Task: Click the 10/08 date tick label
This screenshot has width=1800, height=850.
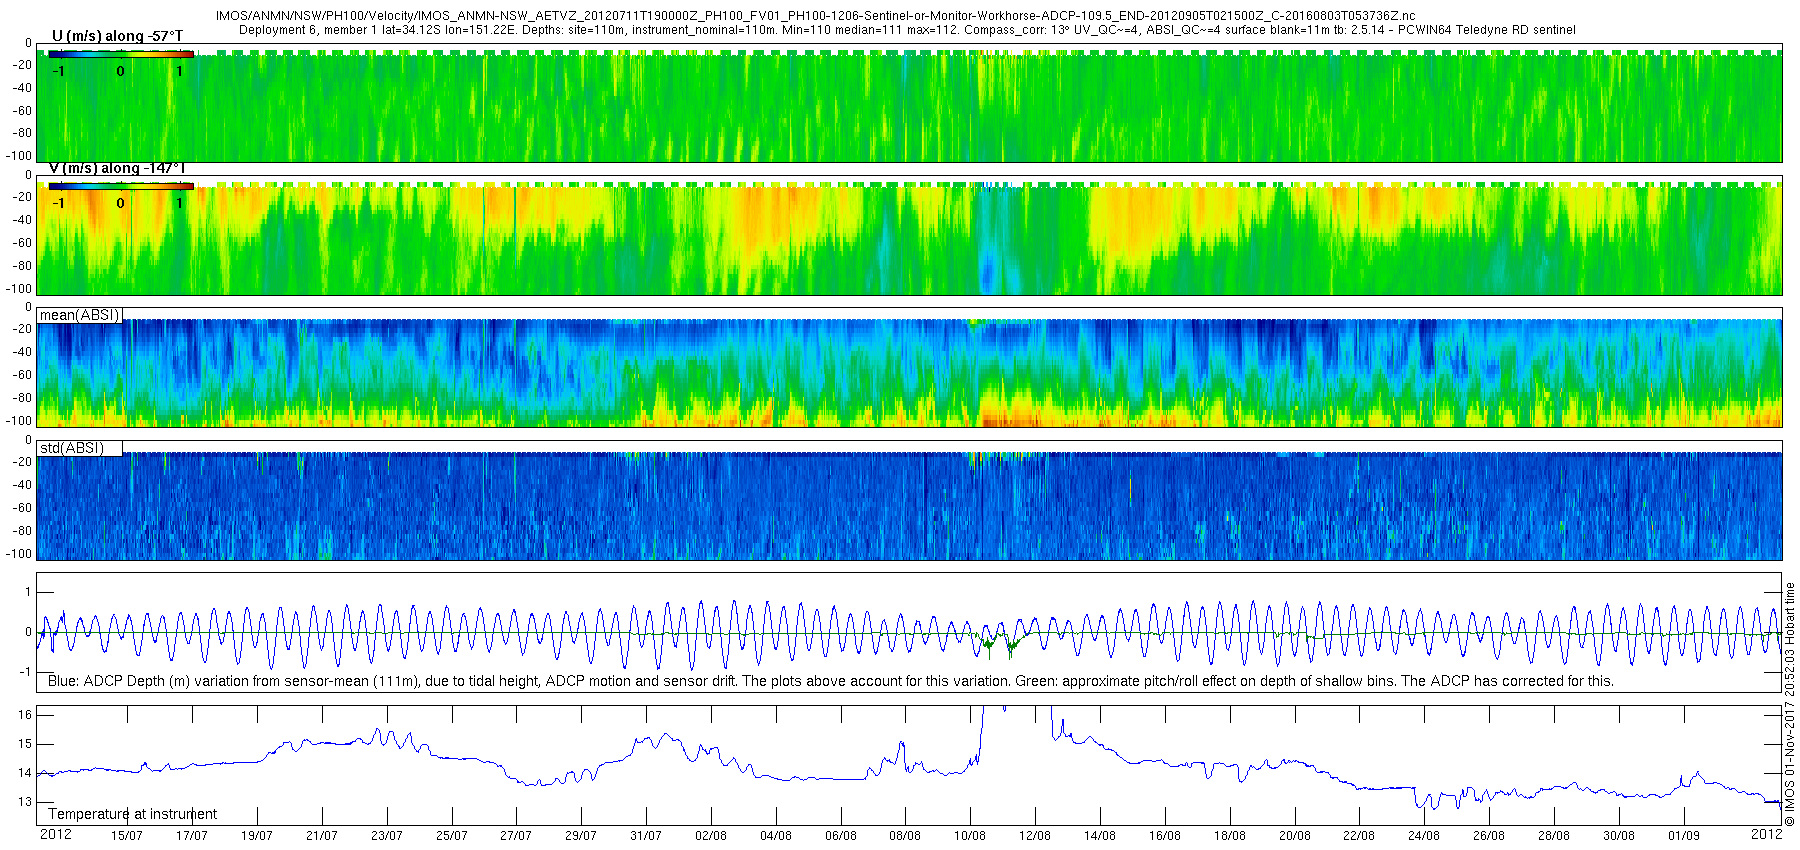Action: click(970, 836)
